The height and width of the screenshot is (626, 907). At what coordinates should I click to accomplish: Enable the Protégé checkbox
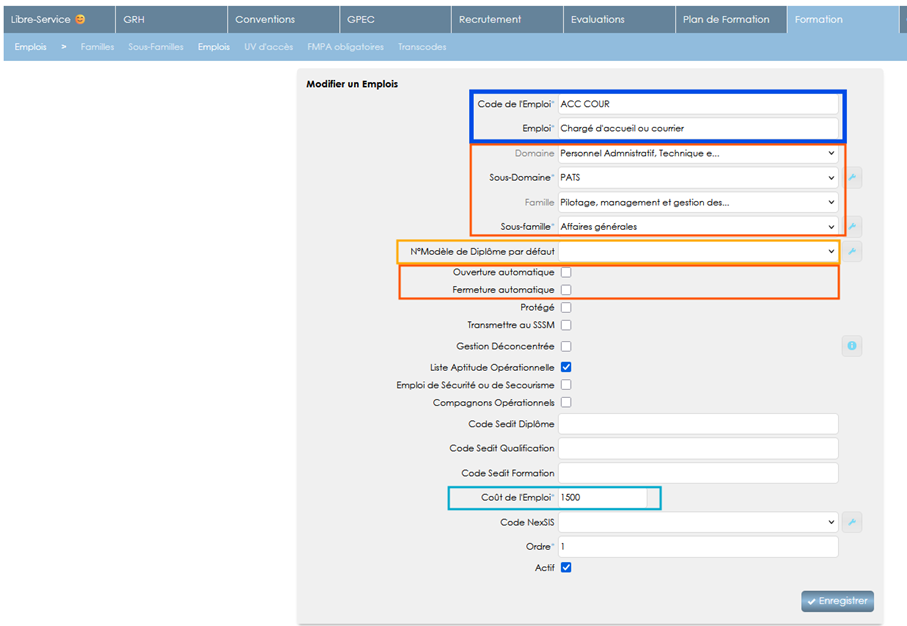[x=566, y=307]
